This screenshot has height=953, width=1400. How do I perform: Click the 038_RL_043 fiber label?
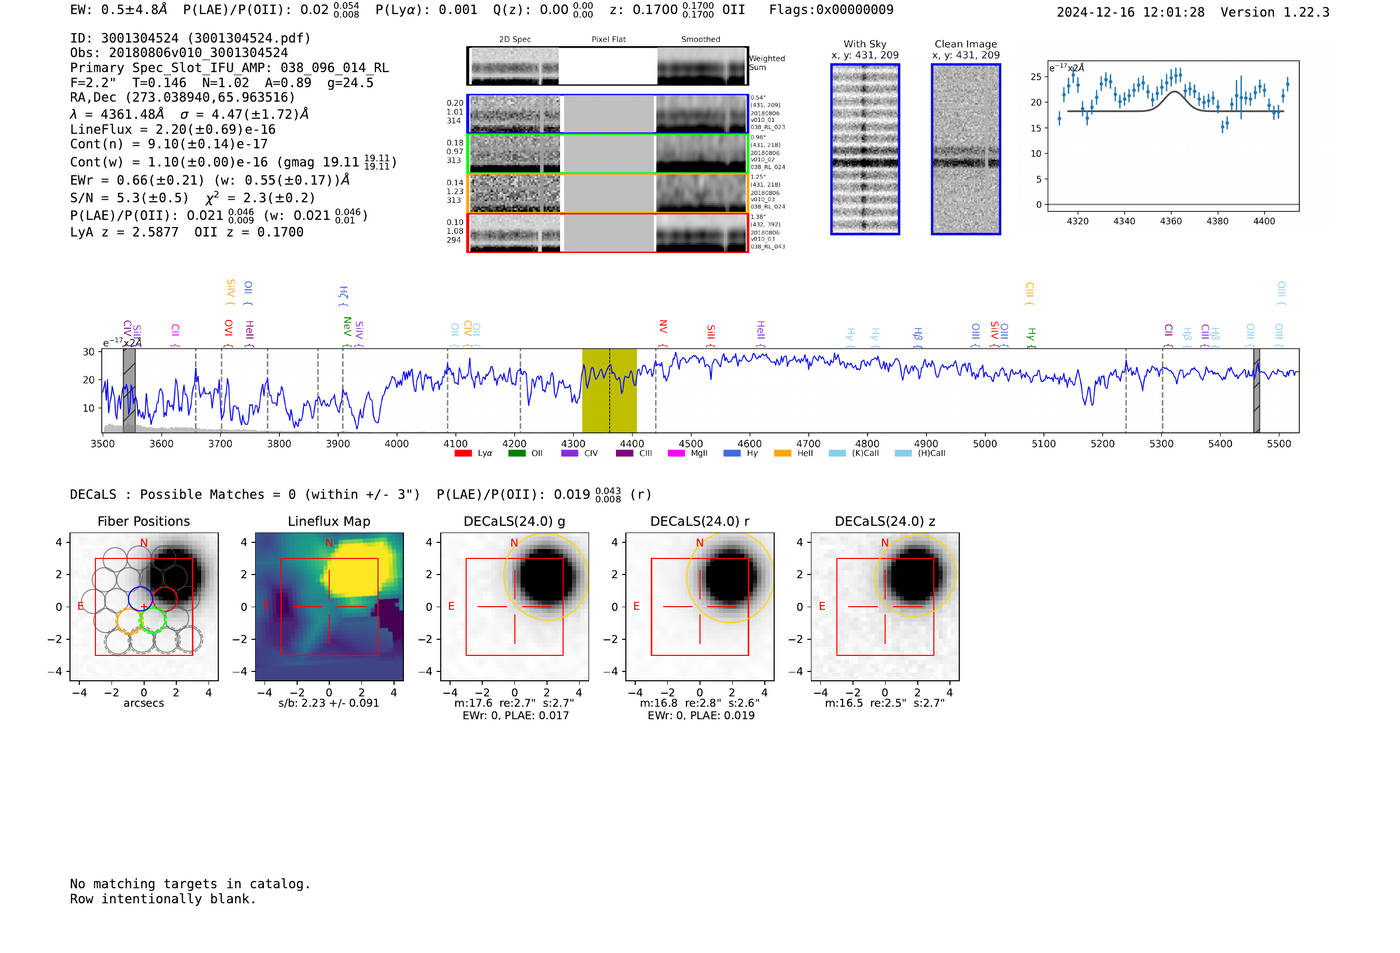768,247
